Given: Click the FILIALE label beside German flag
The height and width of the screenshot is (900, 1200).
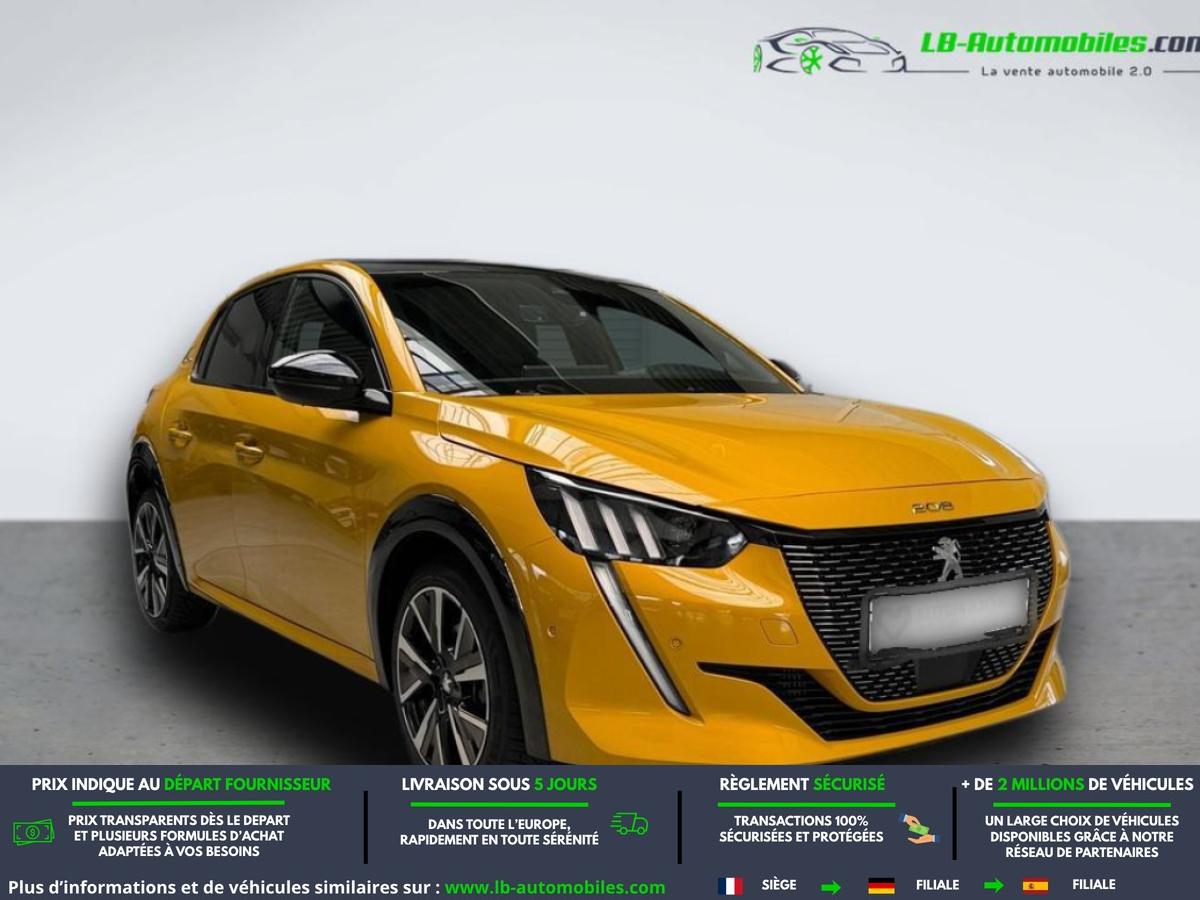Looking at the screenshot, I should (937, 885).
